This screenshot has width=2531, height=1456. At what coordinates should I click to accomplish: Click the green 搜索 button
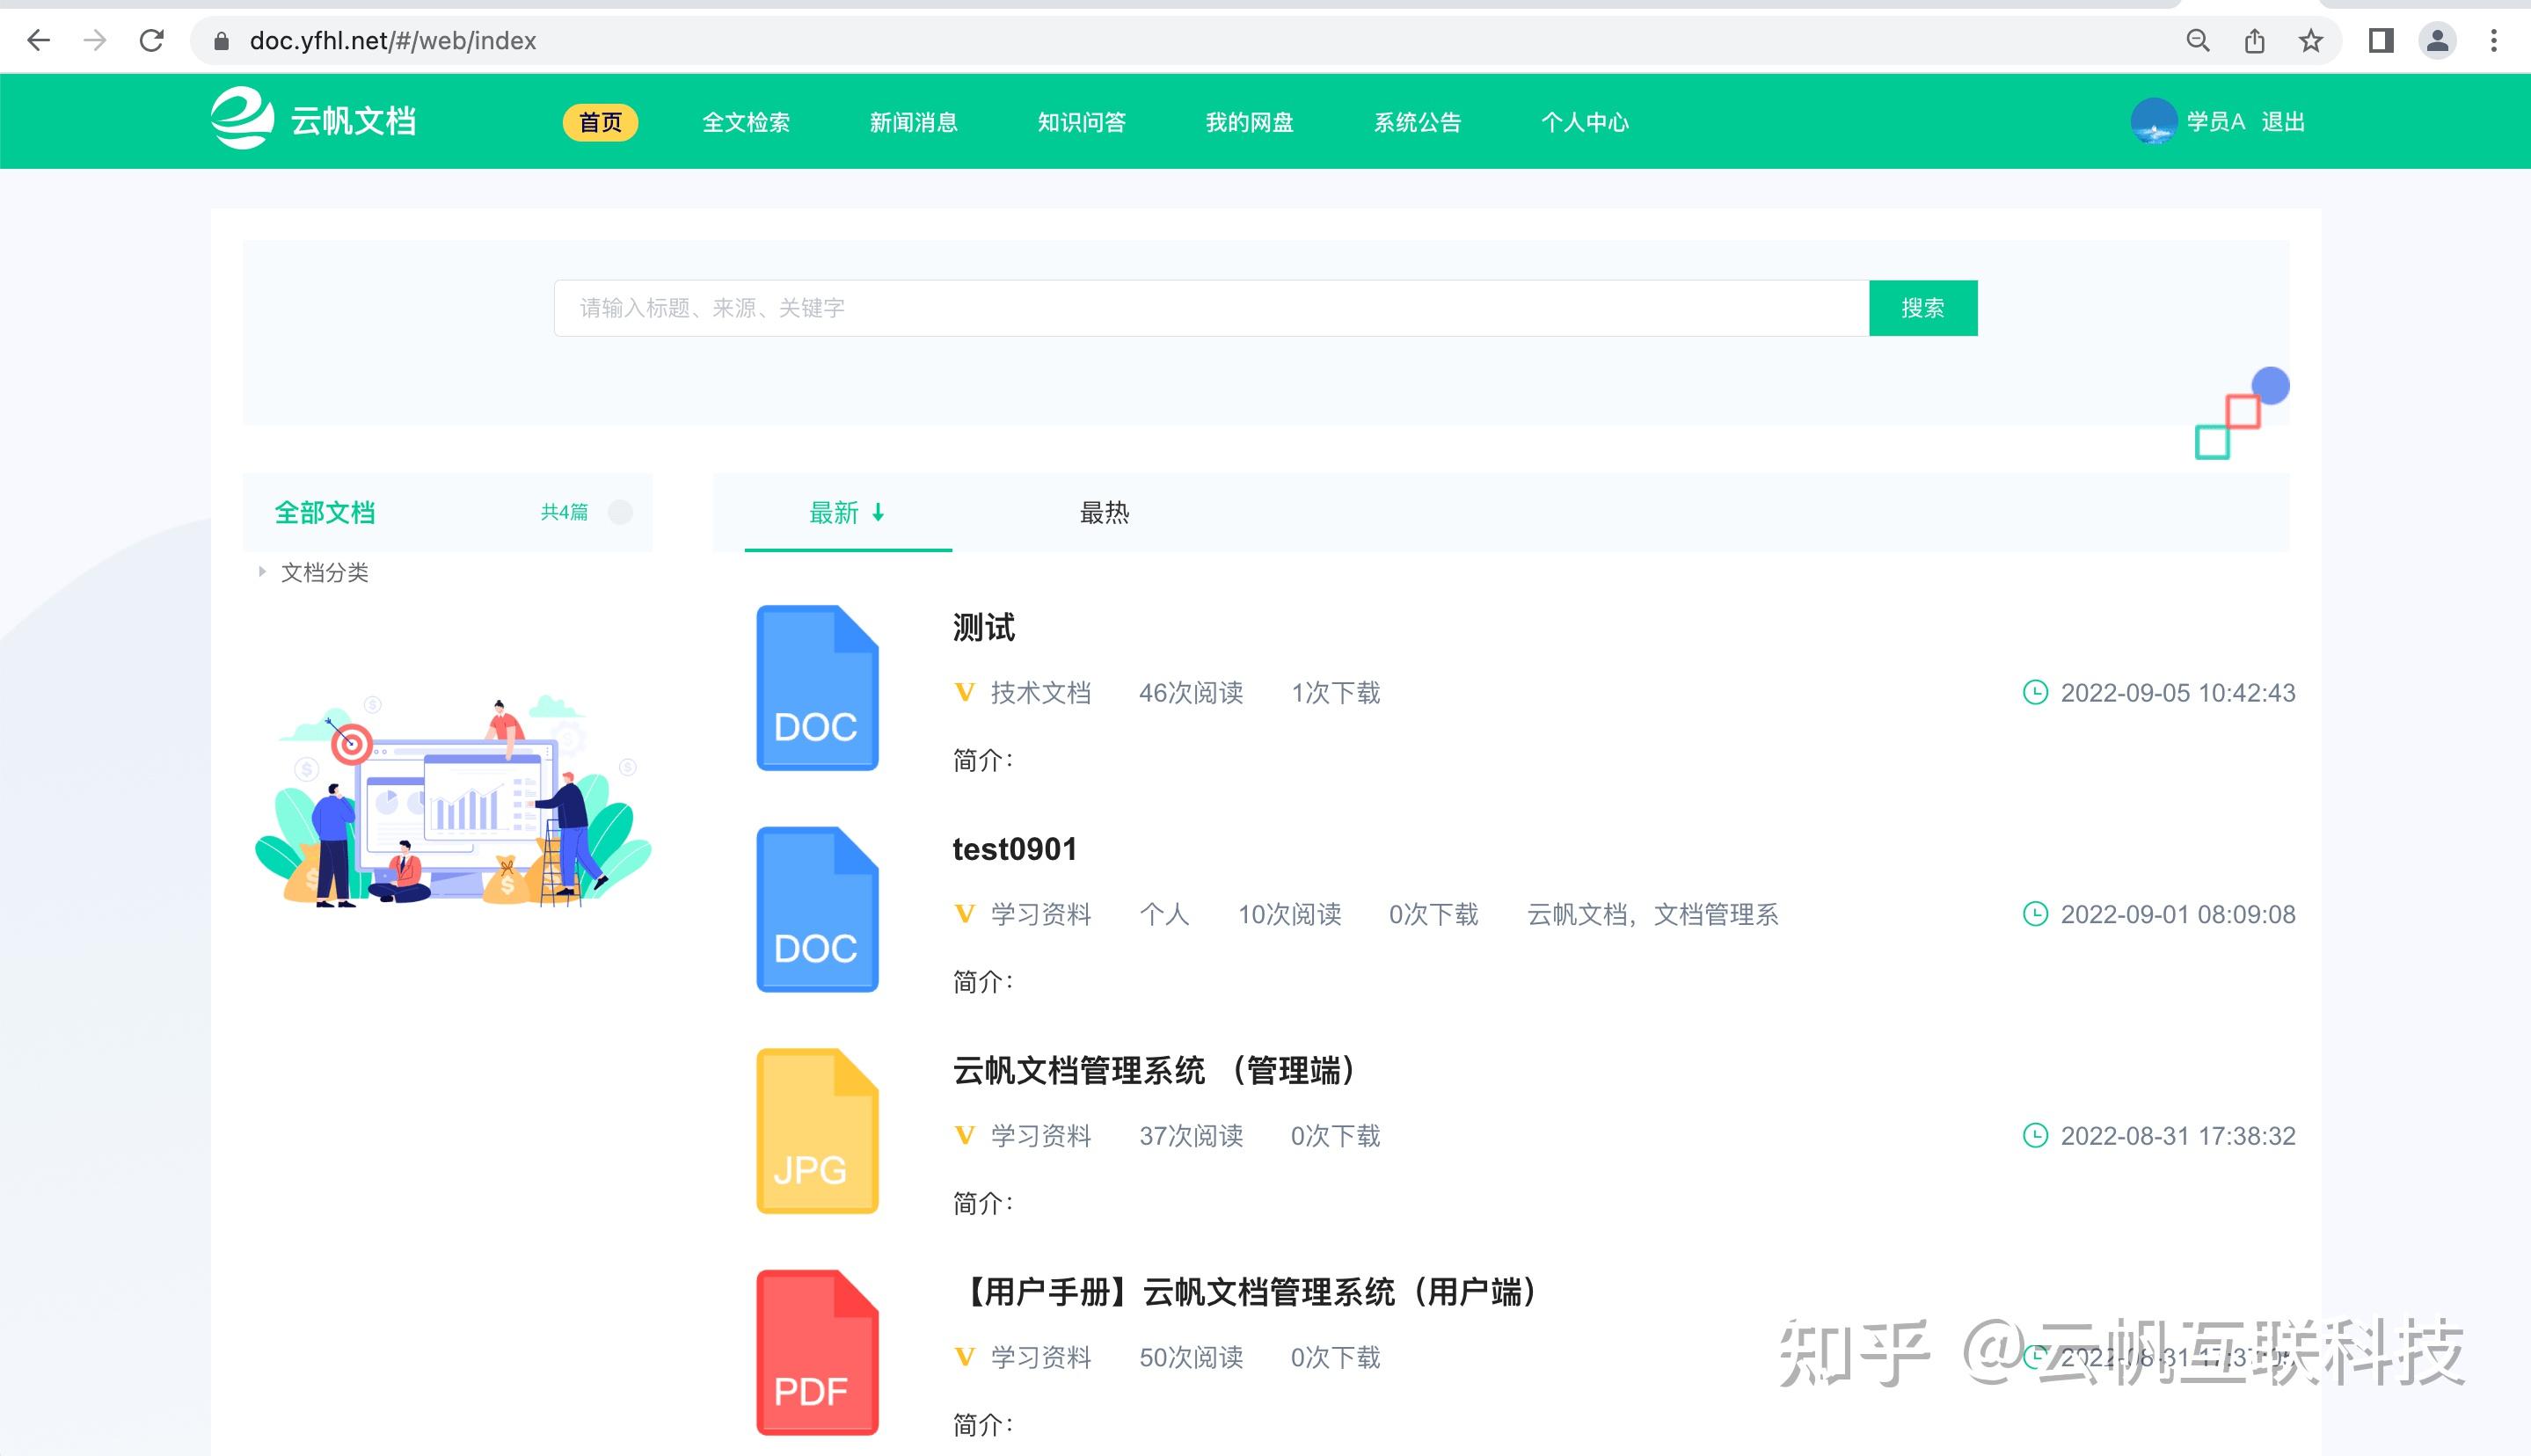1923,308
